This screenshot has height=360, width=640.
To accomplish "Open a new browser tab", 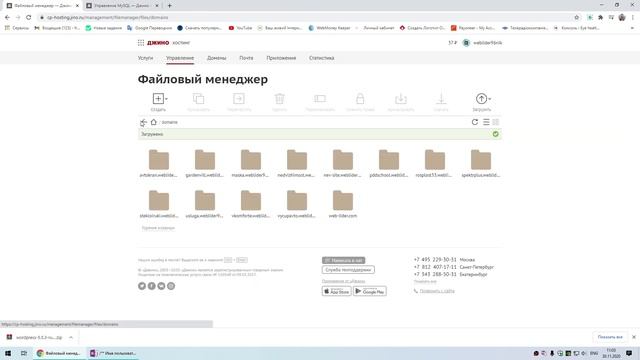I will tap(169, 6).
